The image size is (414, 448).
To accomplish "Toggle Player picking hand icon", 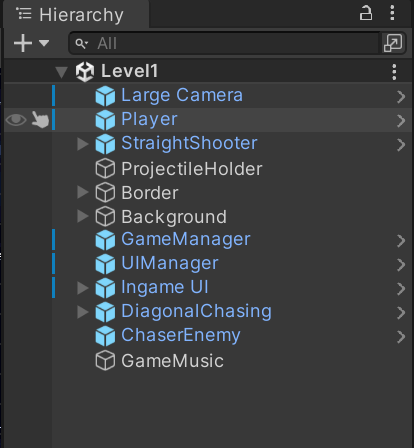I will pos(40,120).
